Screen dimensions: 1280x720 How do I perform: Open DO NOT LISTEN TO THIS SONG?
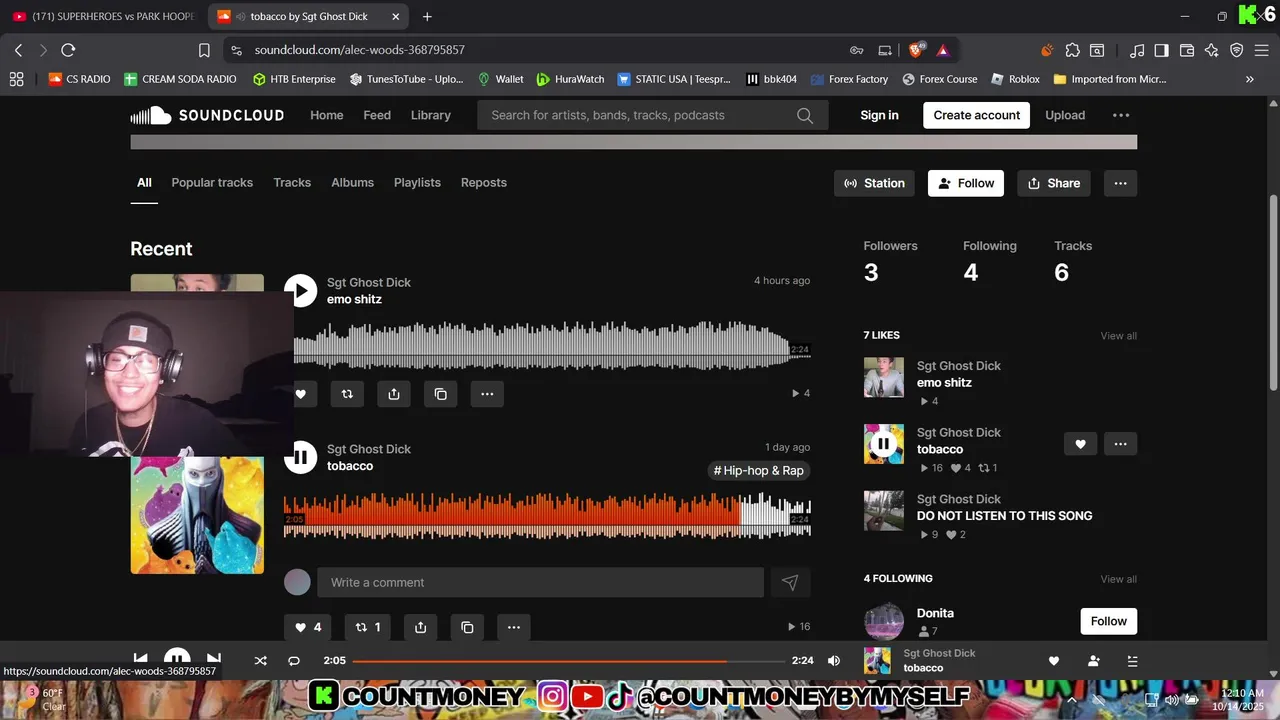coord(1004,516)
